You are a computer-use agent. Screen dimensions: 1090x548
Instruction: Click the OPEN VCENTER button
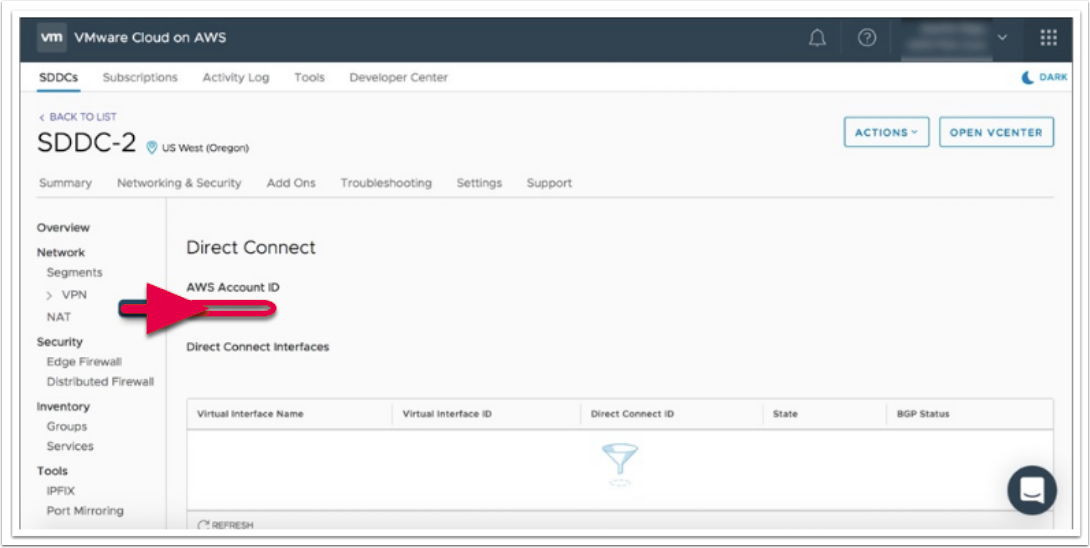point(996,132)
